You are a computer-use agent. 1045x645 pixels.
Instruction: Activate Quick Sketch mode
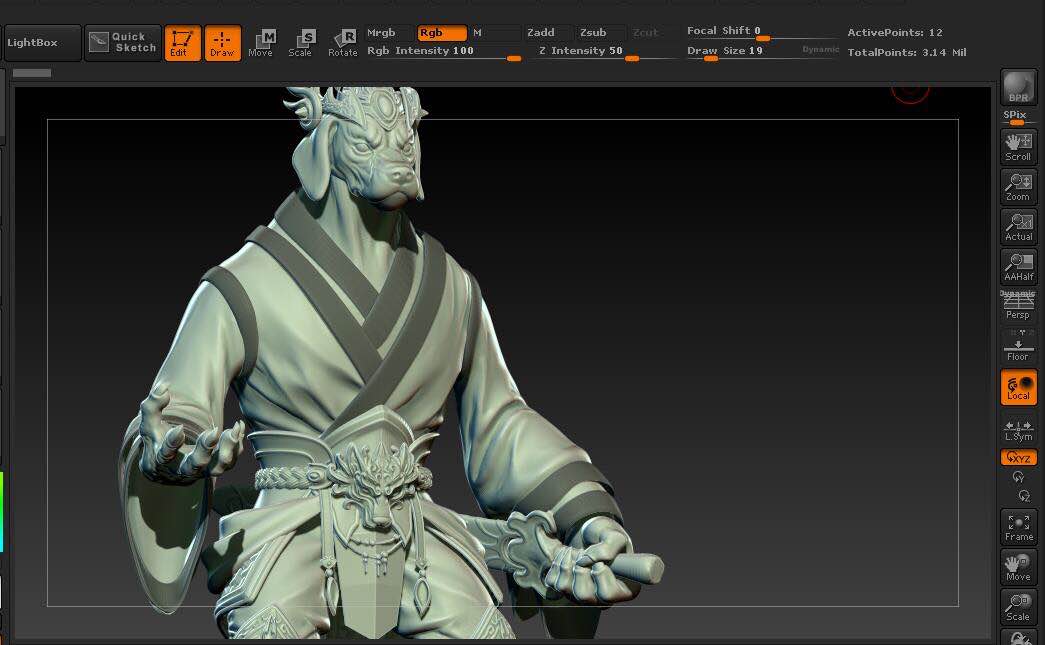tap(123, 43)
